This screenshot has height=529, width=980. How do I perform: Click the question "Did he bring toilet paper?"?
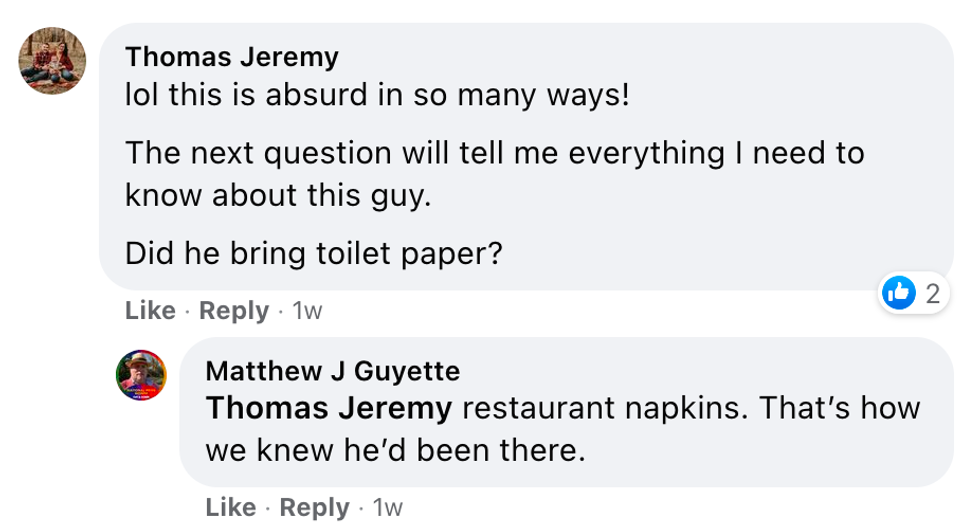point(313,253)
